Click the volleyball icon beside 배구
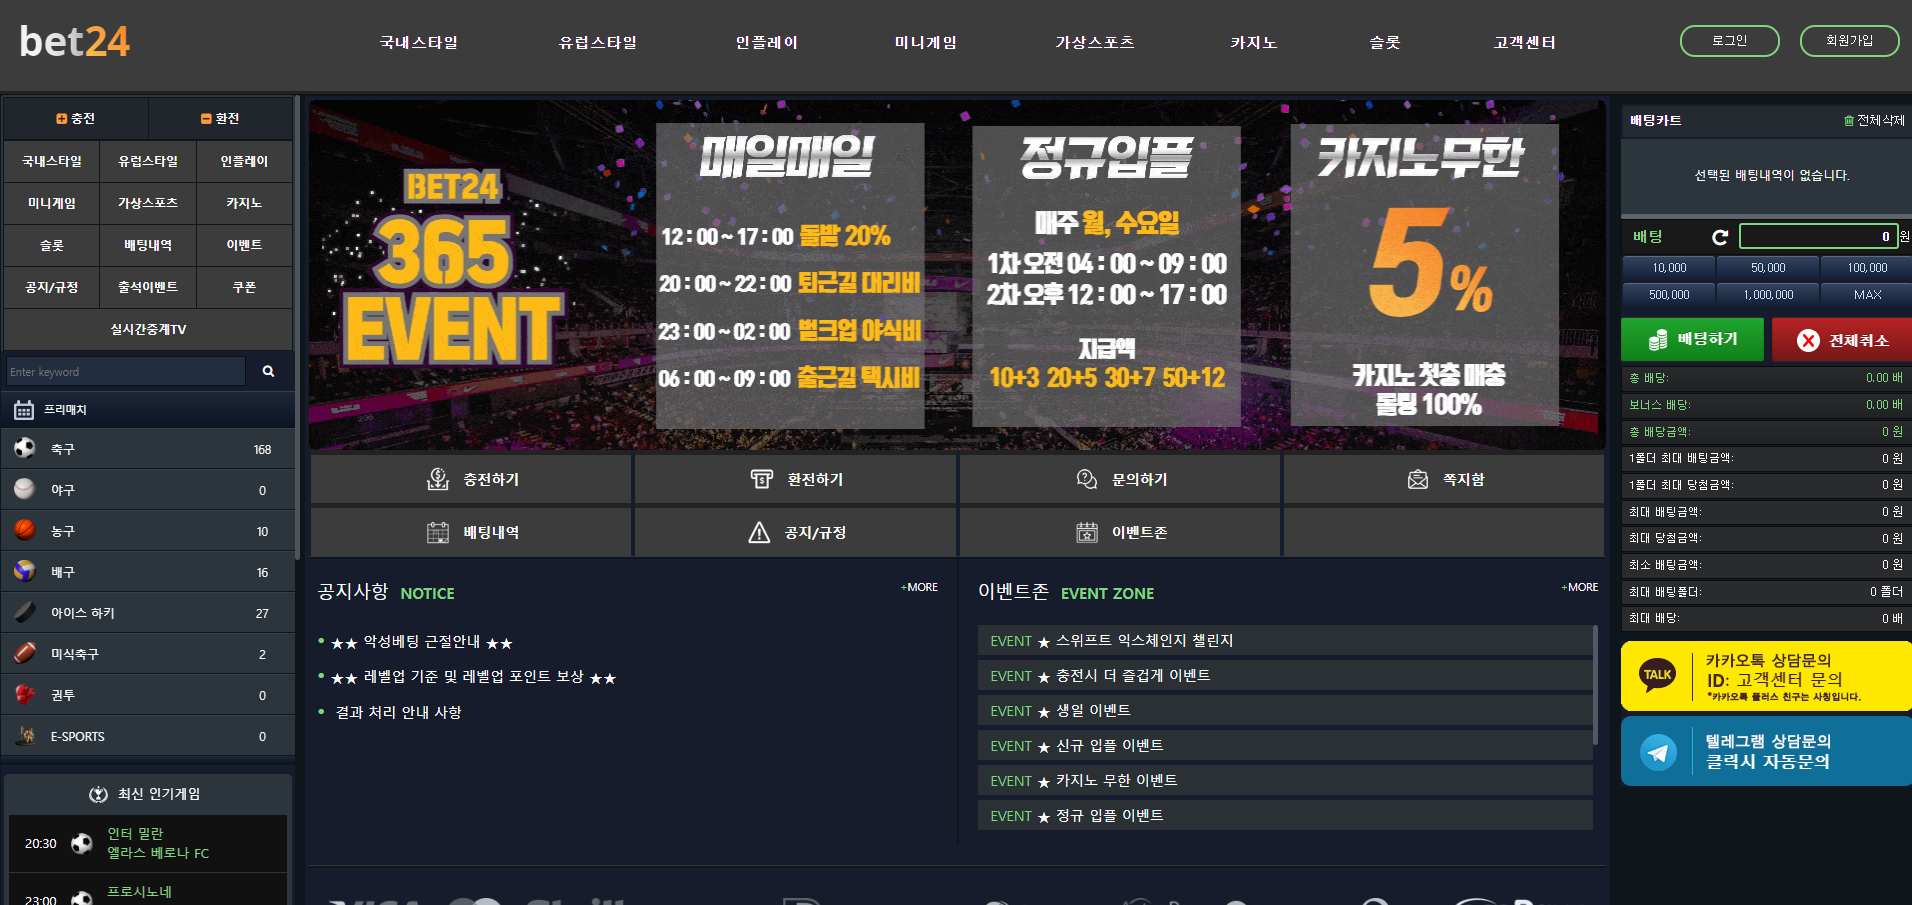Image resolution: width=1912 pixels, height=905 pixels. (25, 571)
